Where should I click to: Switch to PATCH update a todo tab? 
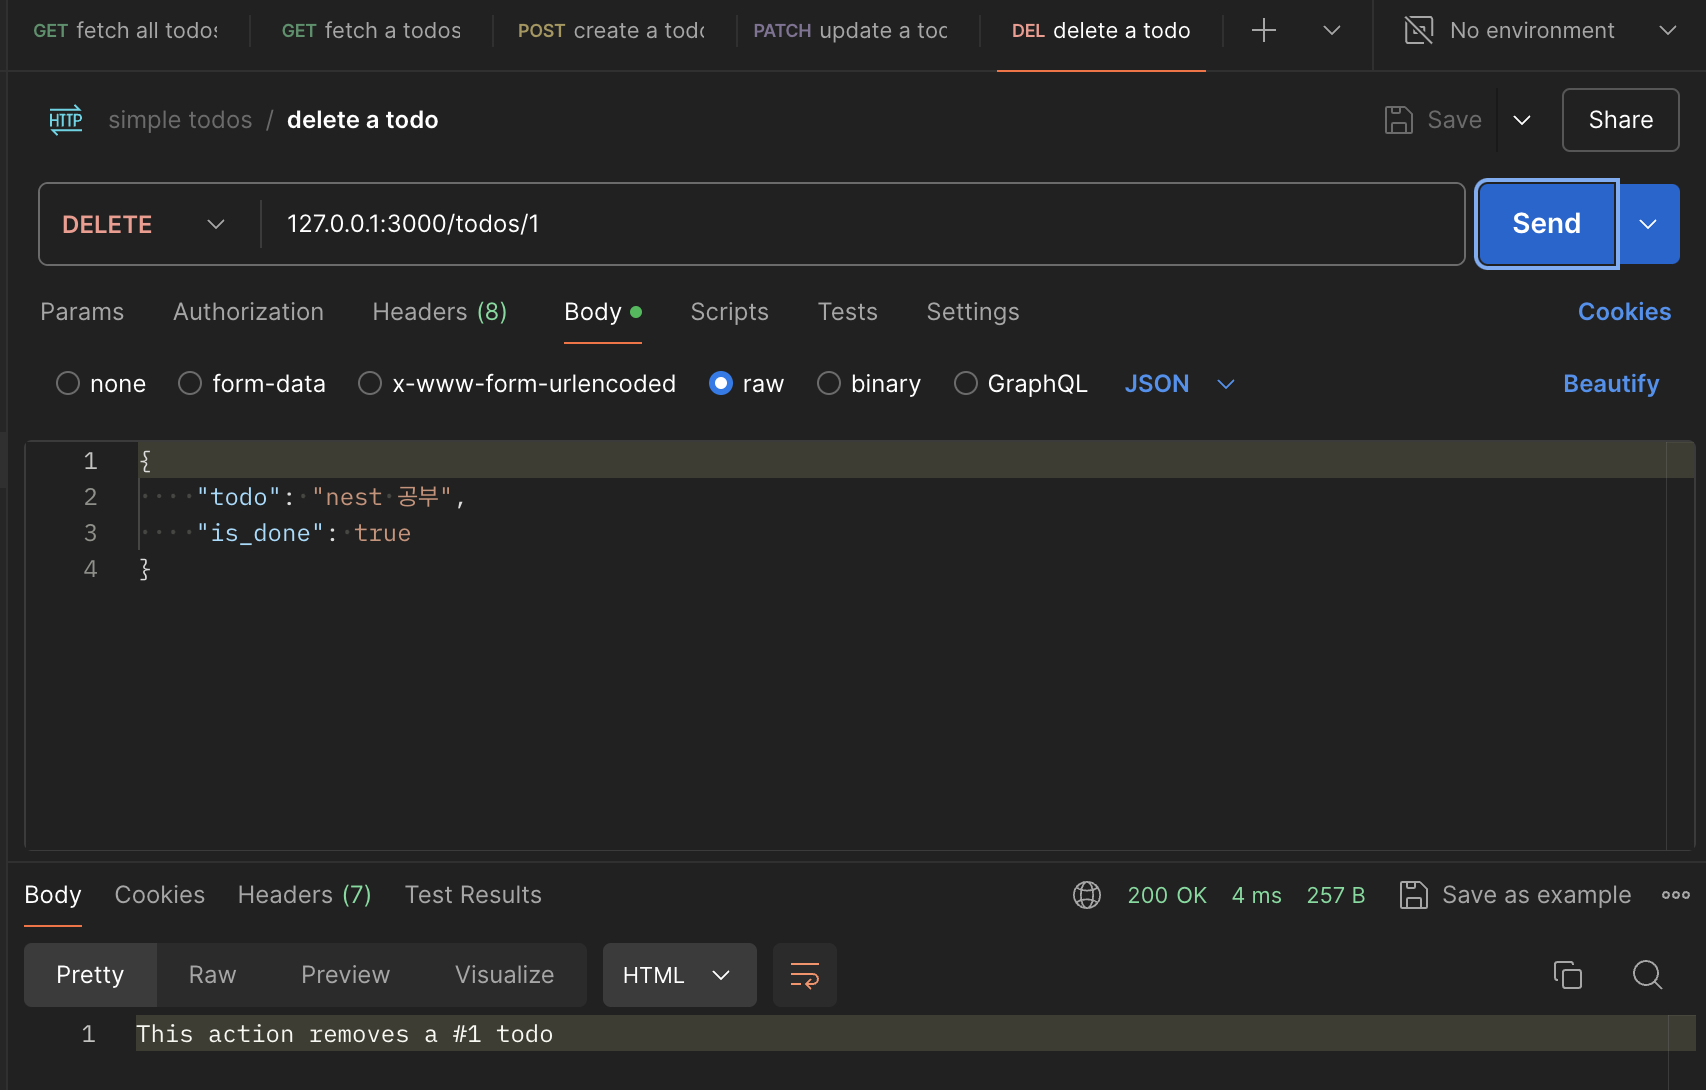click(851, 30)
